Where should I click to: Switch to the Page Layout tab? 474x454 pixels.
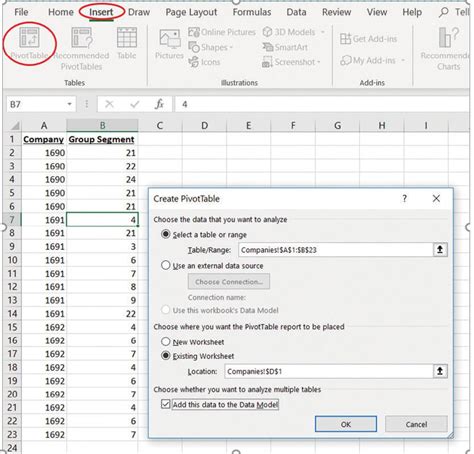click(x=191, y=12)
